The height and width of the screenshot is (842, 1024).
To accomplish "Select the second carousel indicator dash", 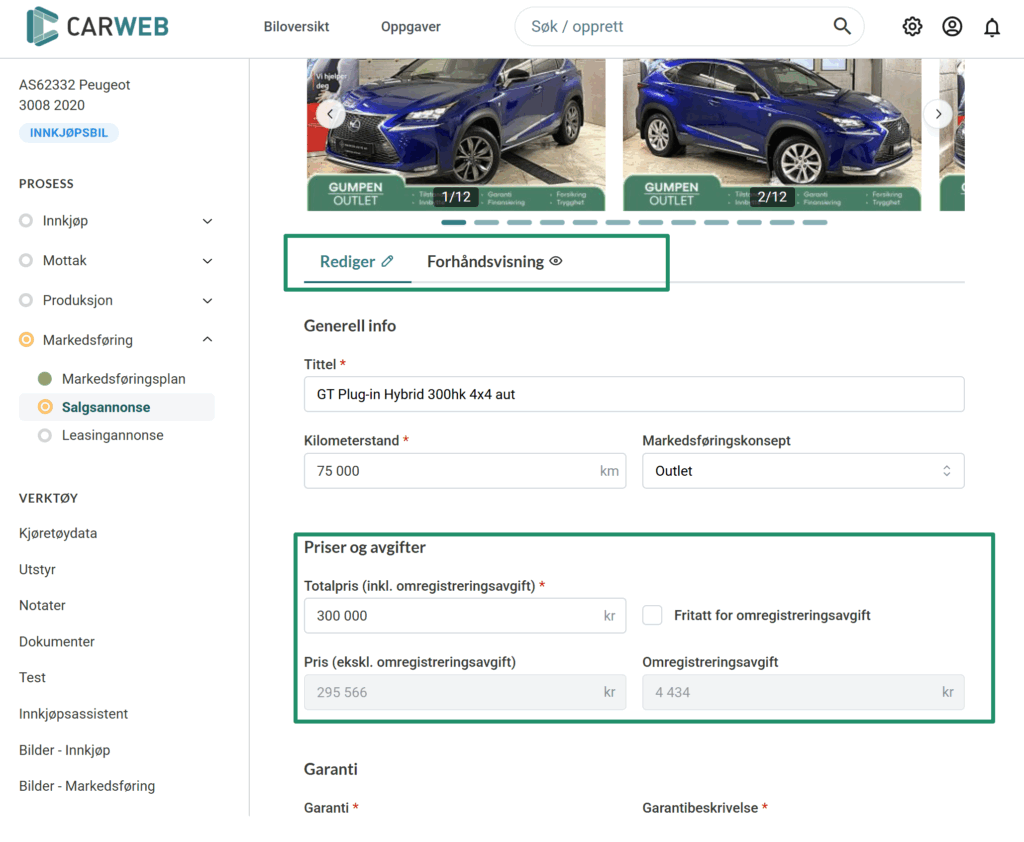I will 487,222.
